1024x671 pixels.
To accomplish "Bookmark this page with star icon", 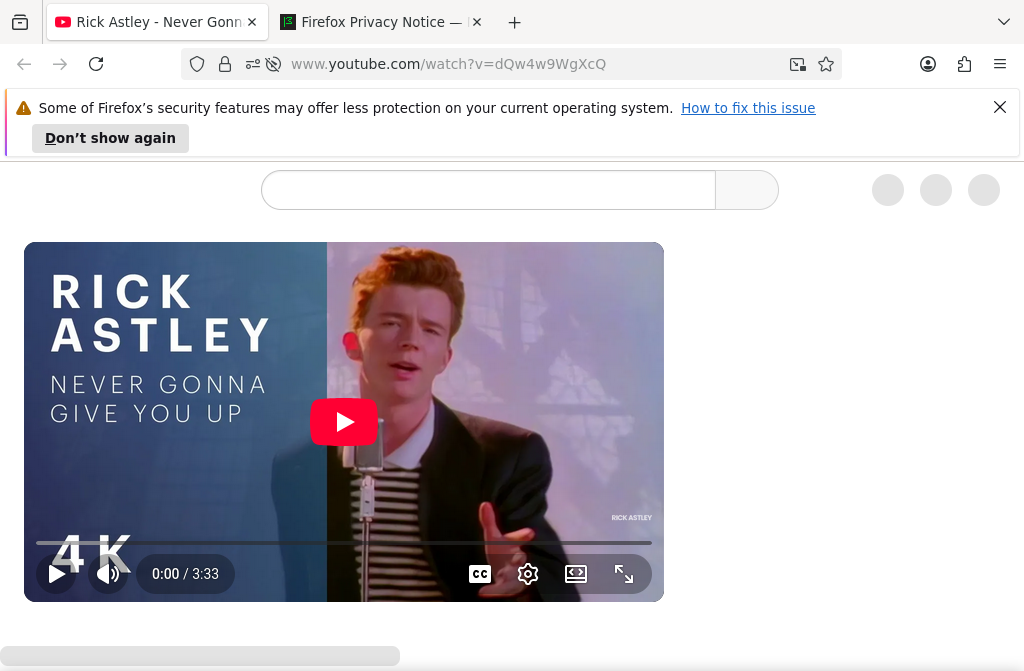I will tap(826, 64).
